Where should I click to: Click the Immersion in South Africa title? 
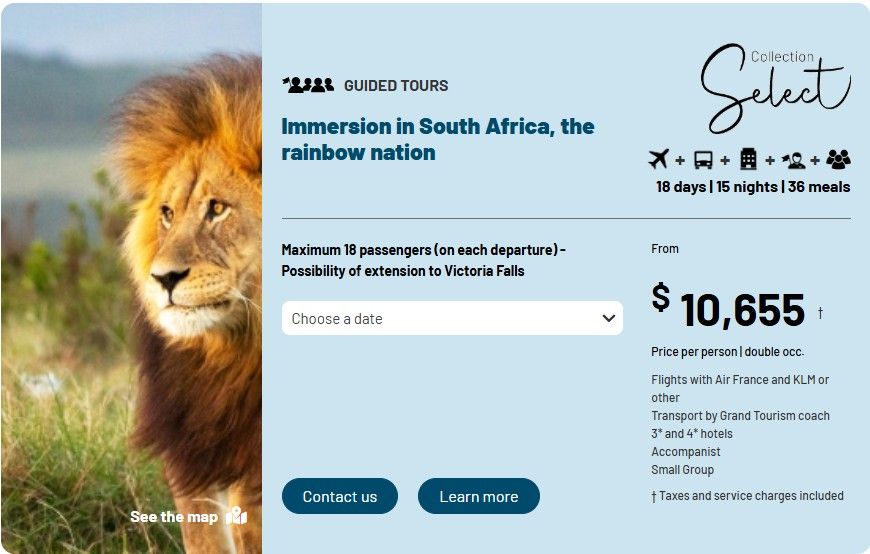[x=437, y=139]
